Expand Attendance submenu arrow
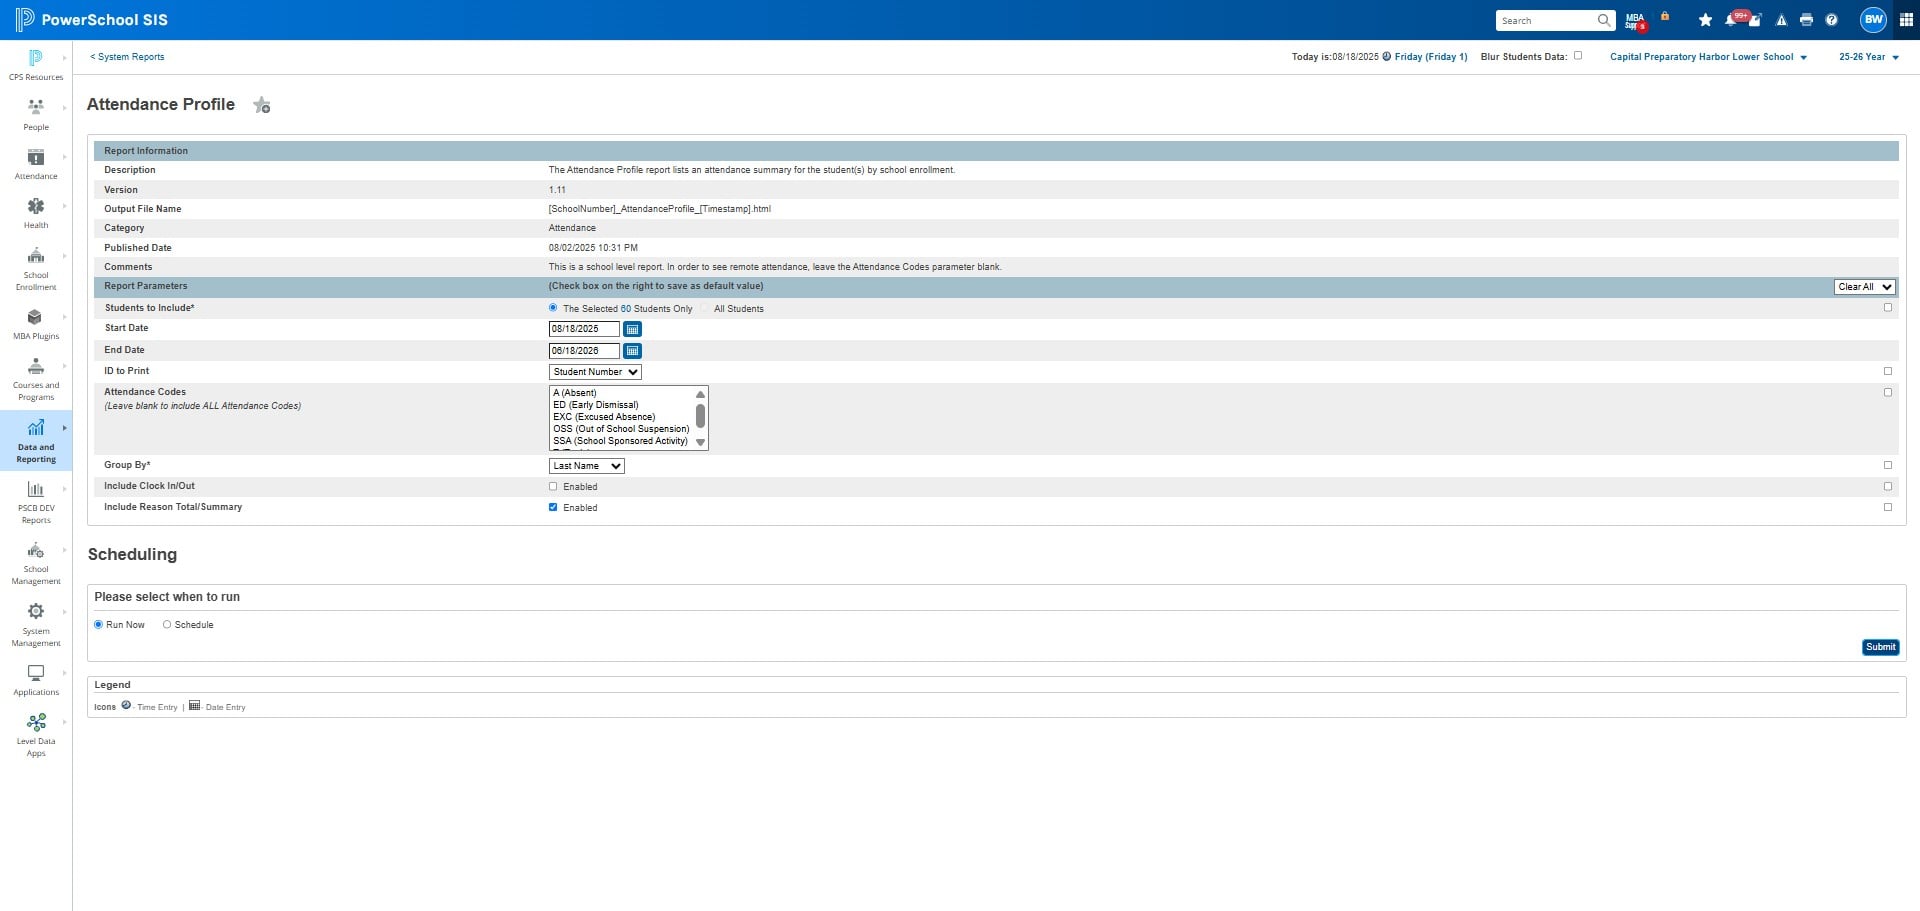Screen dimensions: 1920x911 pos(65,157)
